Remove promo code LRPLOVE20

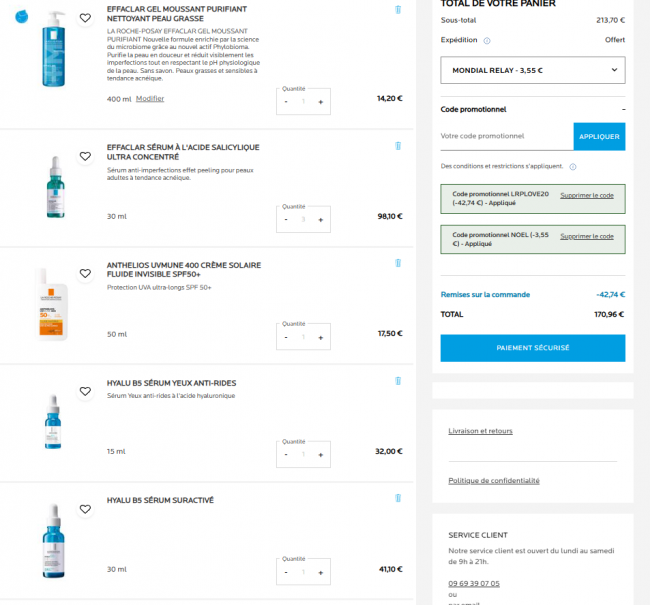(586, 195)
